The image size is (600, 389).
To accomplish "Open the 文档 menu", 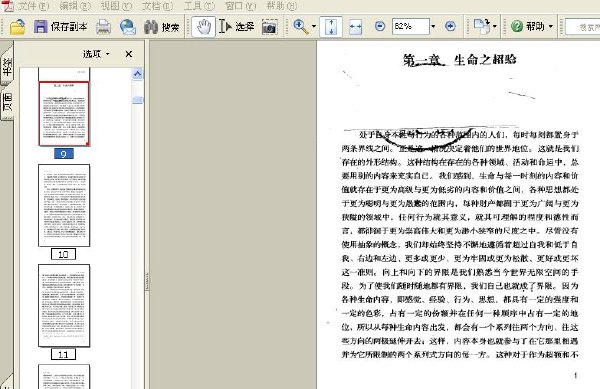I will click(157, 5).
